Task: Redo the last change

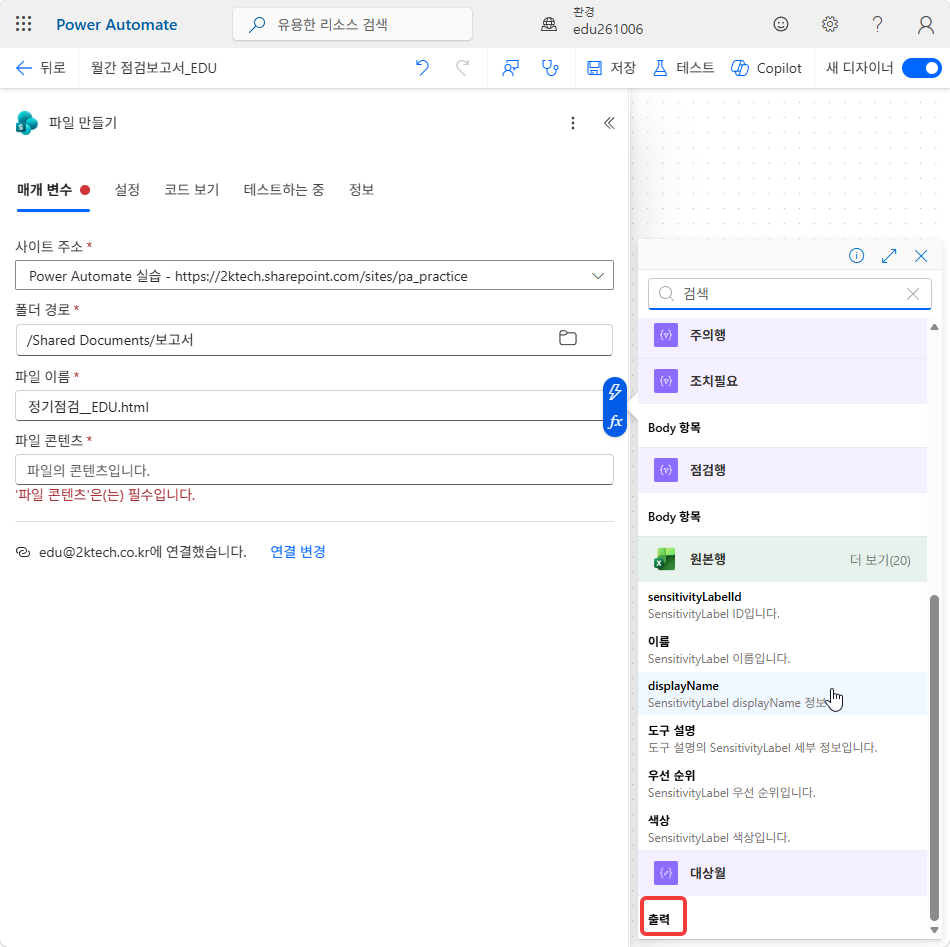Action: 462,68
